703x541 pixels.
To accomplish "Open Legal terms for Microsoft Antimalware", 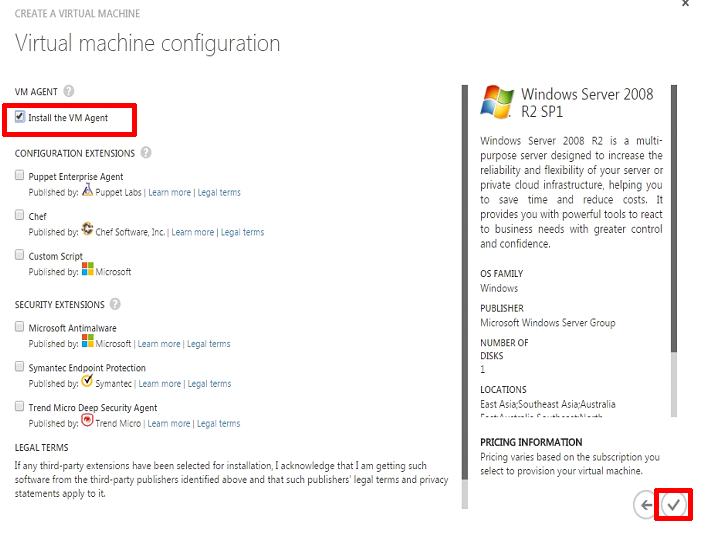I will (209, 344).
